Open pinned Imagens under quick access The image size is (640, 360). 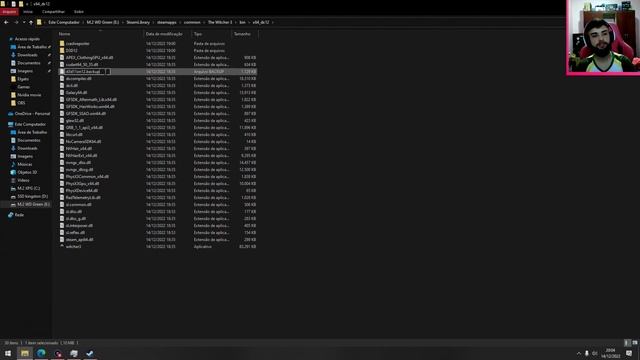(x=25, y=71)
